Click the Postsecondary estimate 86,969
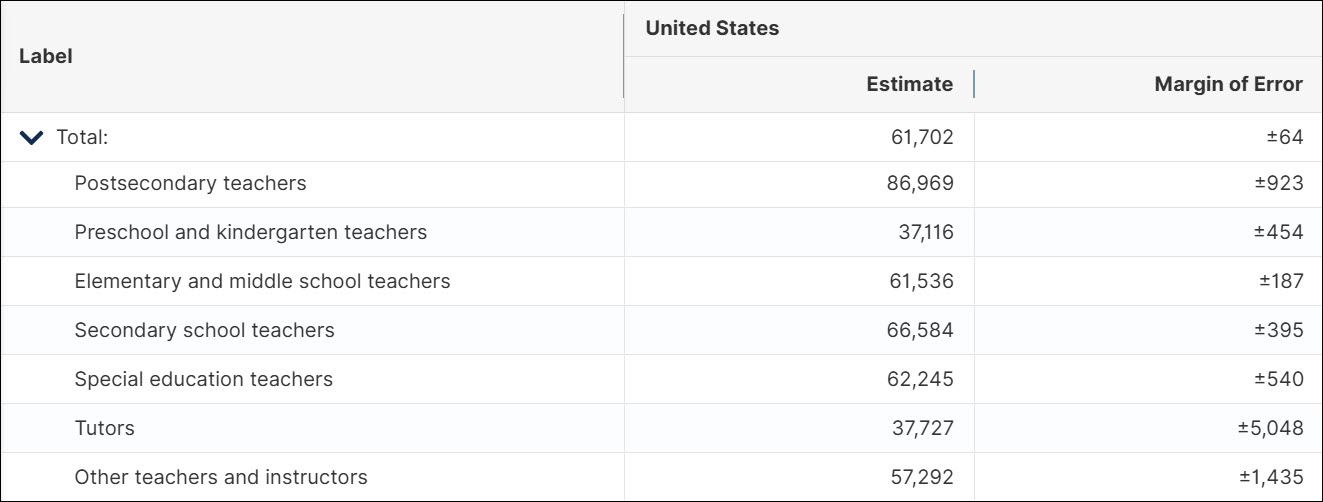The width and height of the screenshot is (1323, 502). 920,183
